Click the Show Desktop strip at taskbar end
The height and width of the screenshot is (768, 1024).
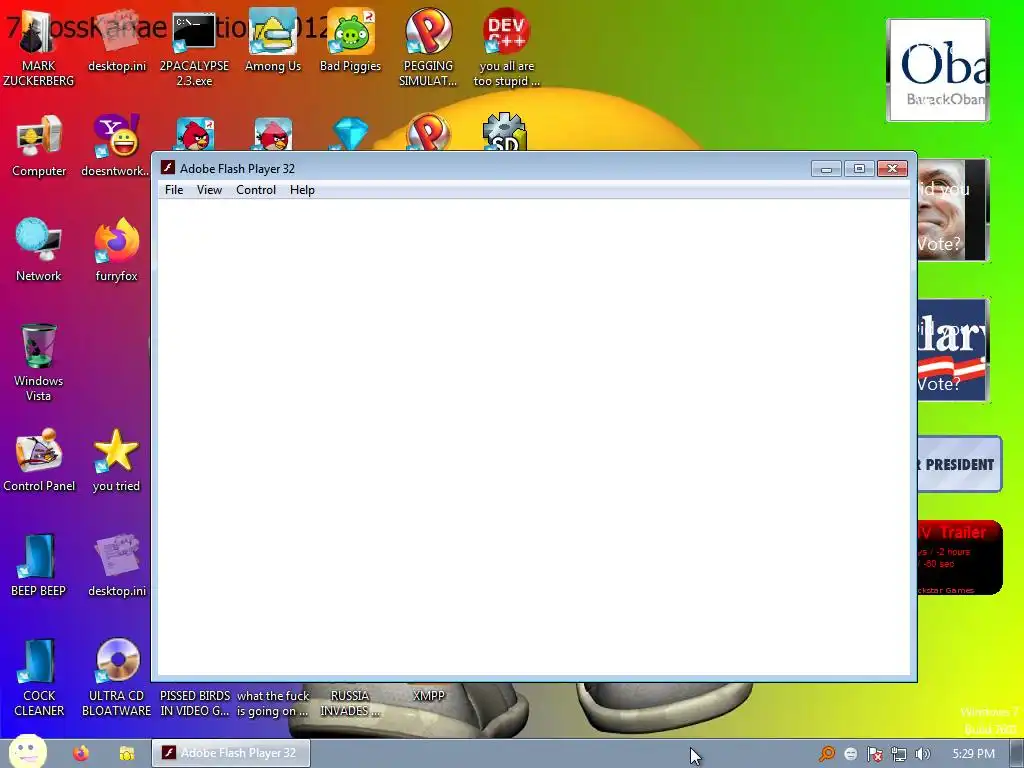pyautogui.click(x=1017, y=754)
